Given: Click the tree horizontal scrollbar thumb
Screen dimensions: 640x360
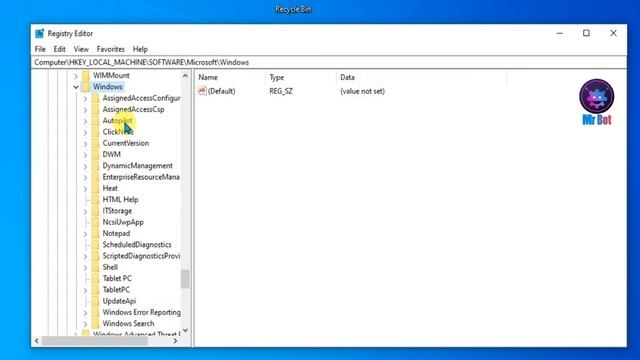Looking at the screenshot, I should [95, 341].
